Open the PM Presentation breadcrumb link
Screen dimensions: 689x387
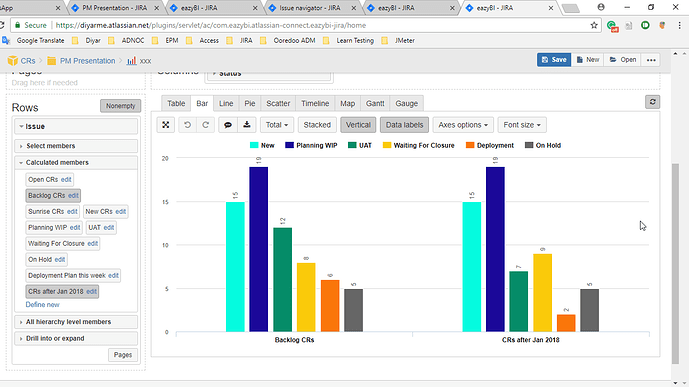coord(87,61)
